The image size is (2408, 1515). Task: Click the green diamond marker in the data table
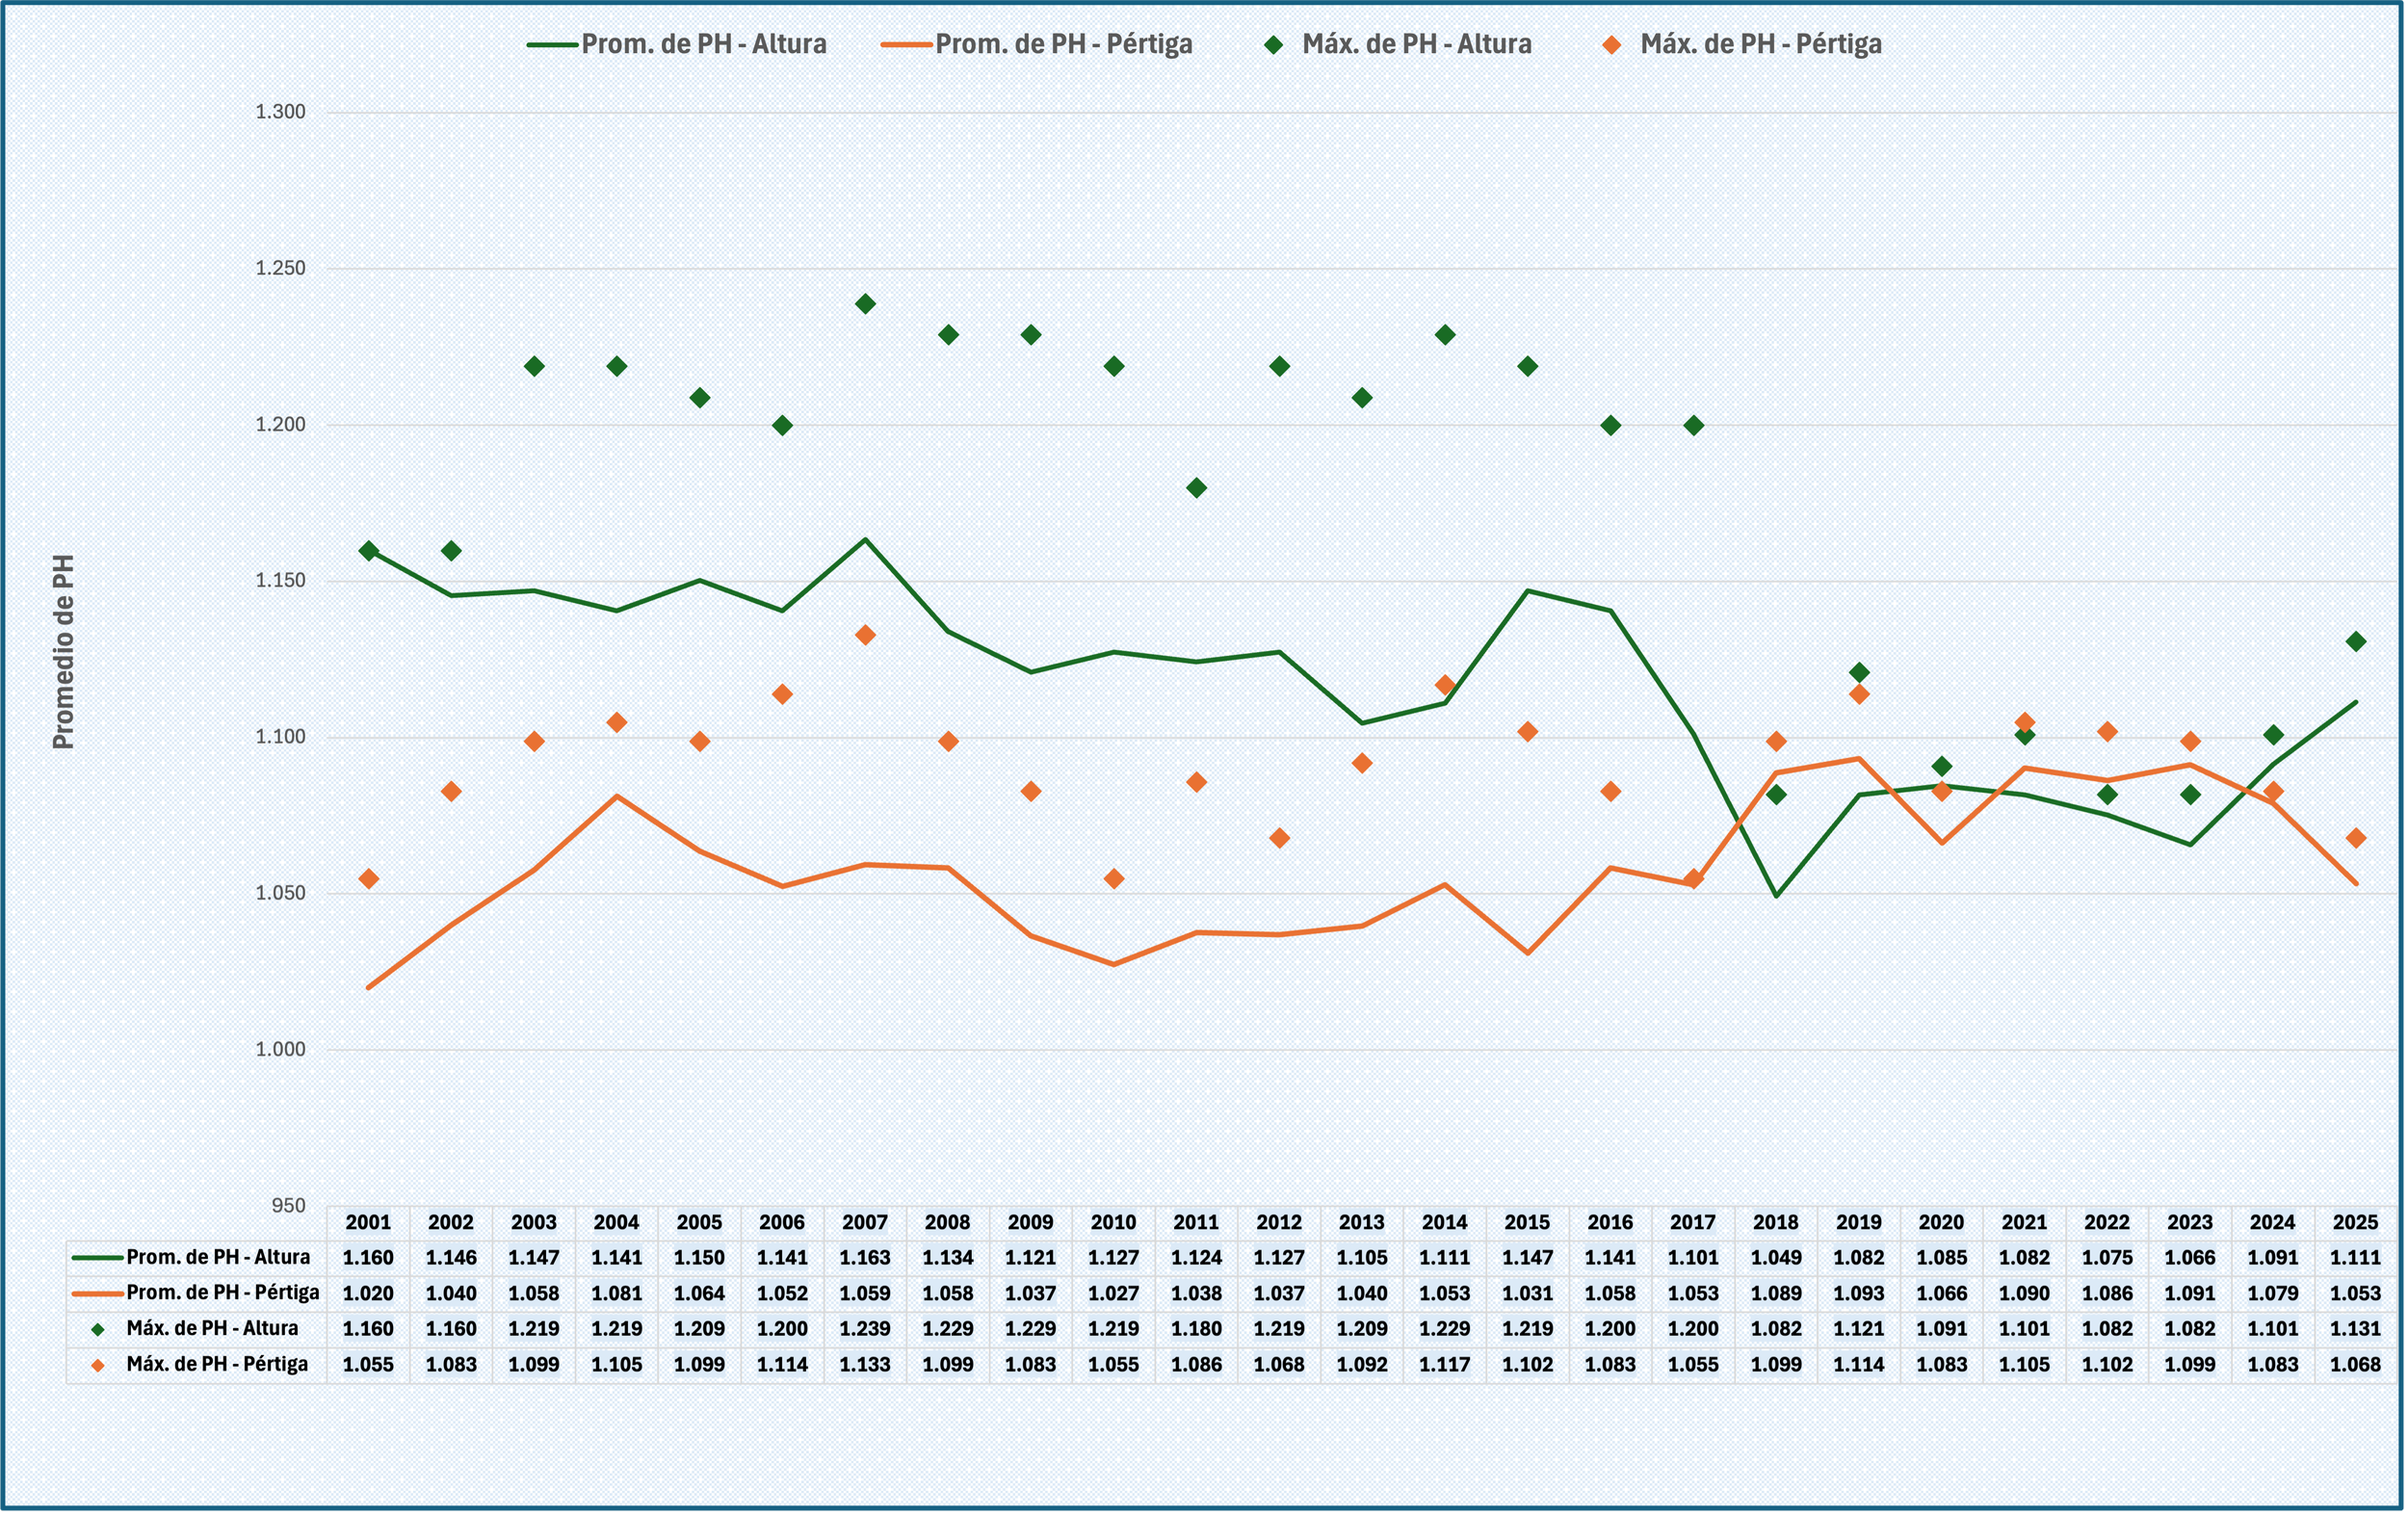coord(98,1330)
